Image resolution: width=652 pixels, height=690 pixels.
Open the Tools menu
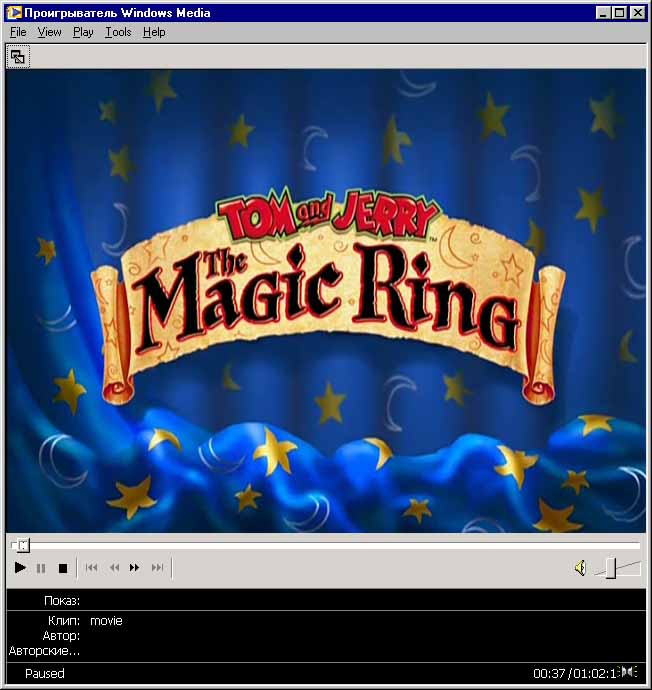[118, 32]
